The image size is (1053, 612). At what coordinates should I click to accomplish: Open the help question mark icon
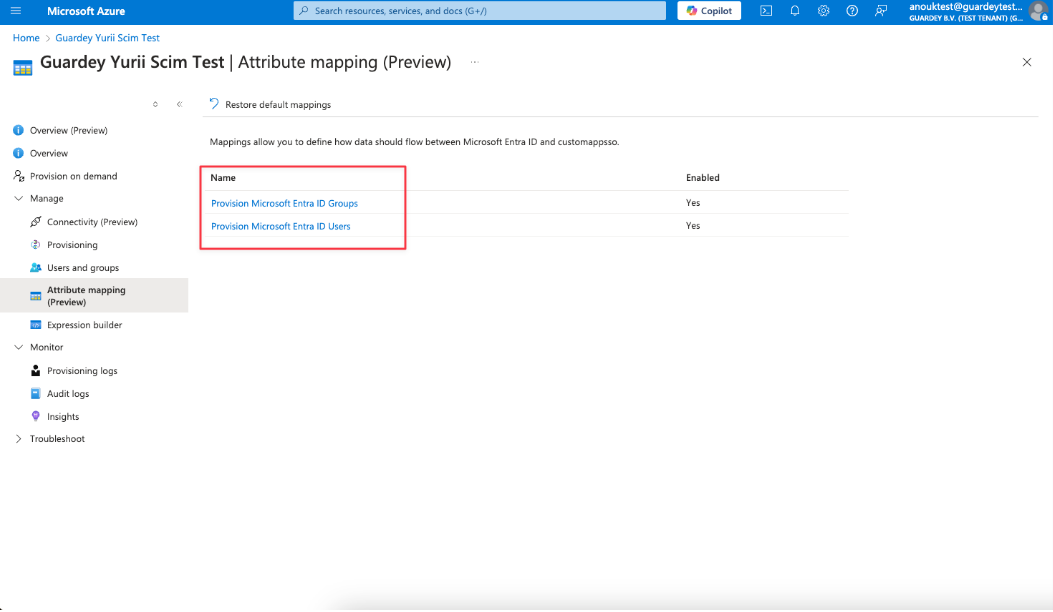(852, 11)
